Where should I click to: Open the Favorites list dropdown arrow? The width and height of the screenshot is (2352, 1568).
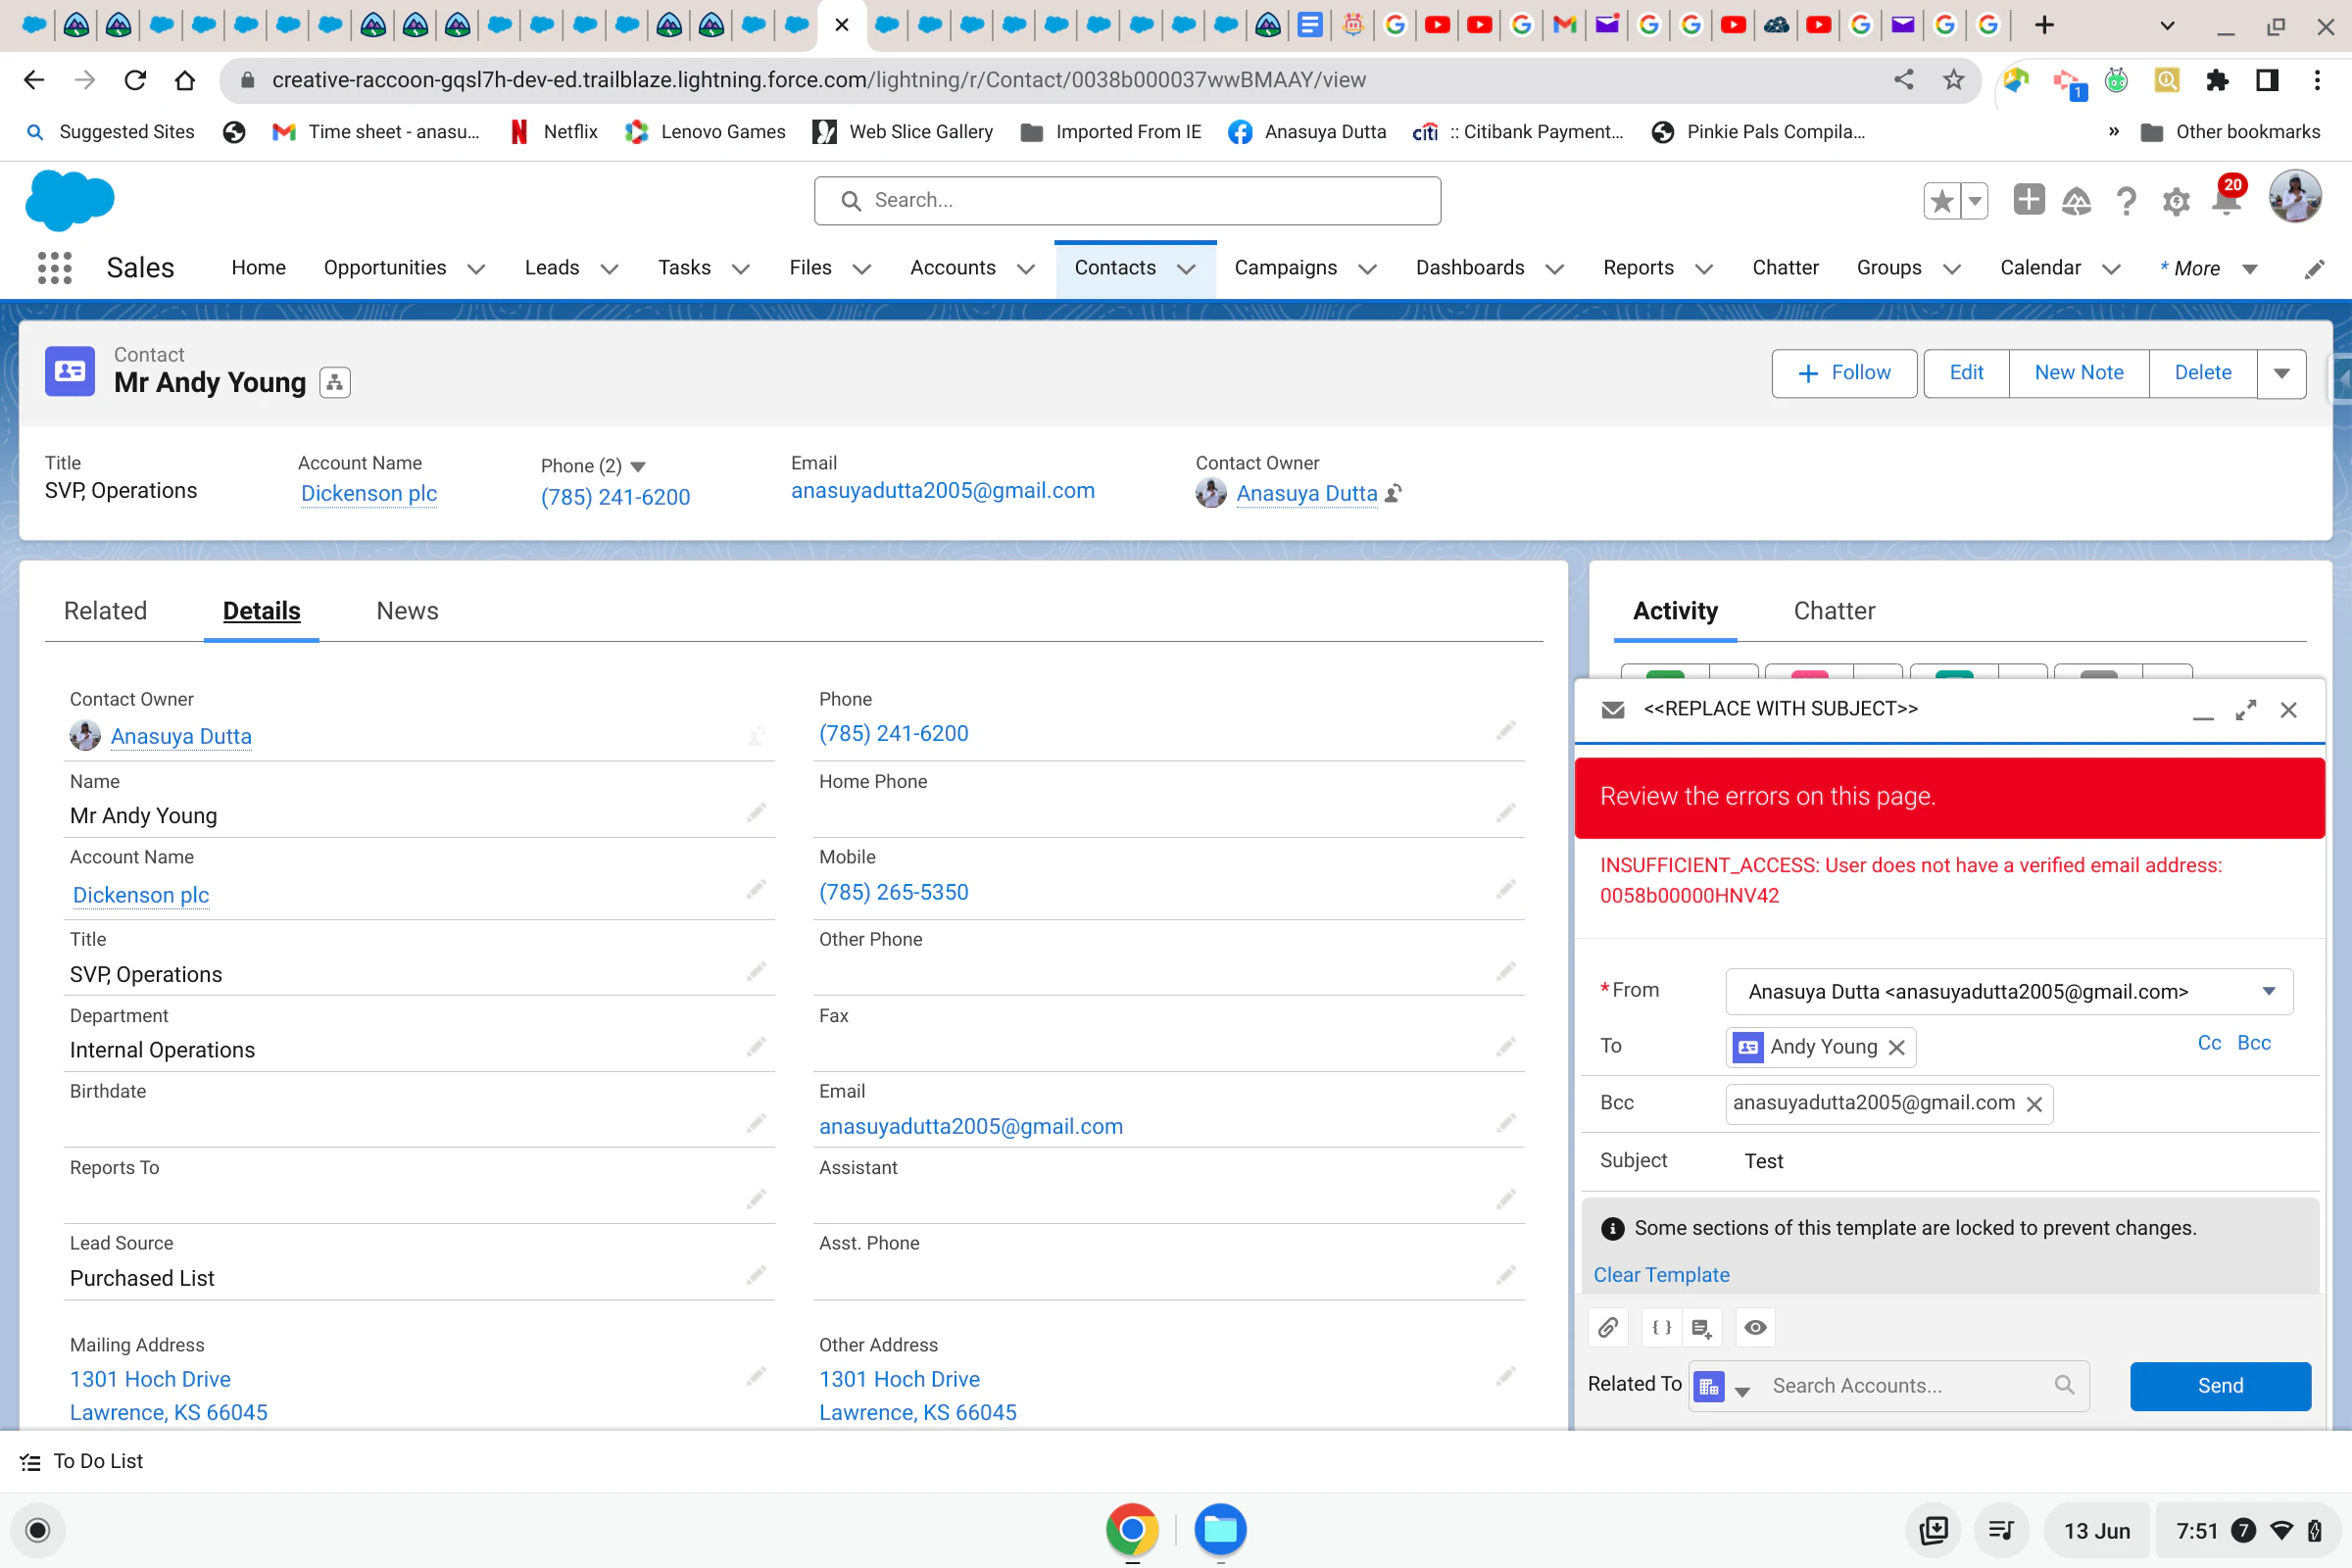point(1975,201)
